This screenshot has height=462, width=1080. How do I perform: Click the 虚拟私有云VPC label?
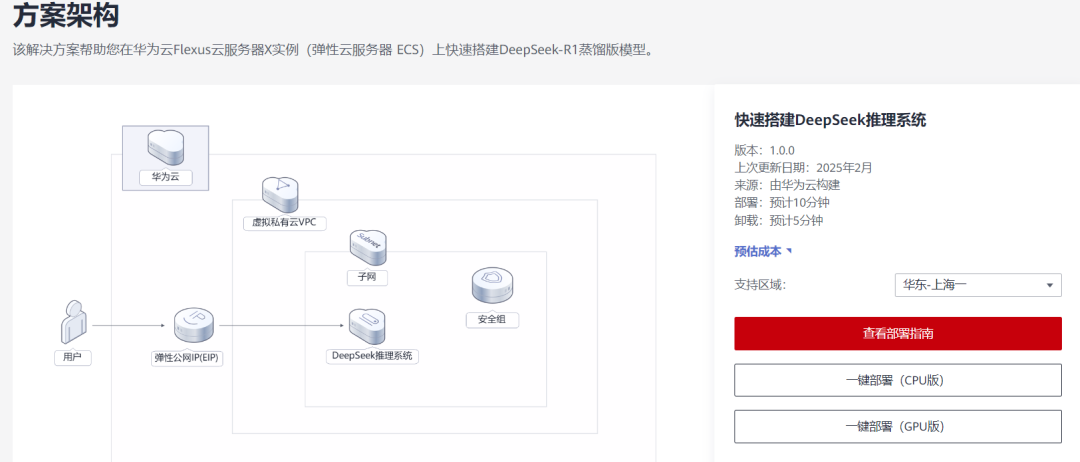tap(284, 223)
